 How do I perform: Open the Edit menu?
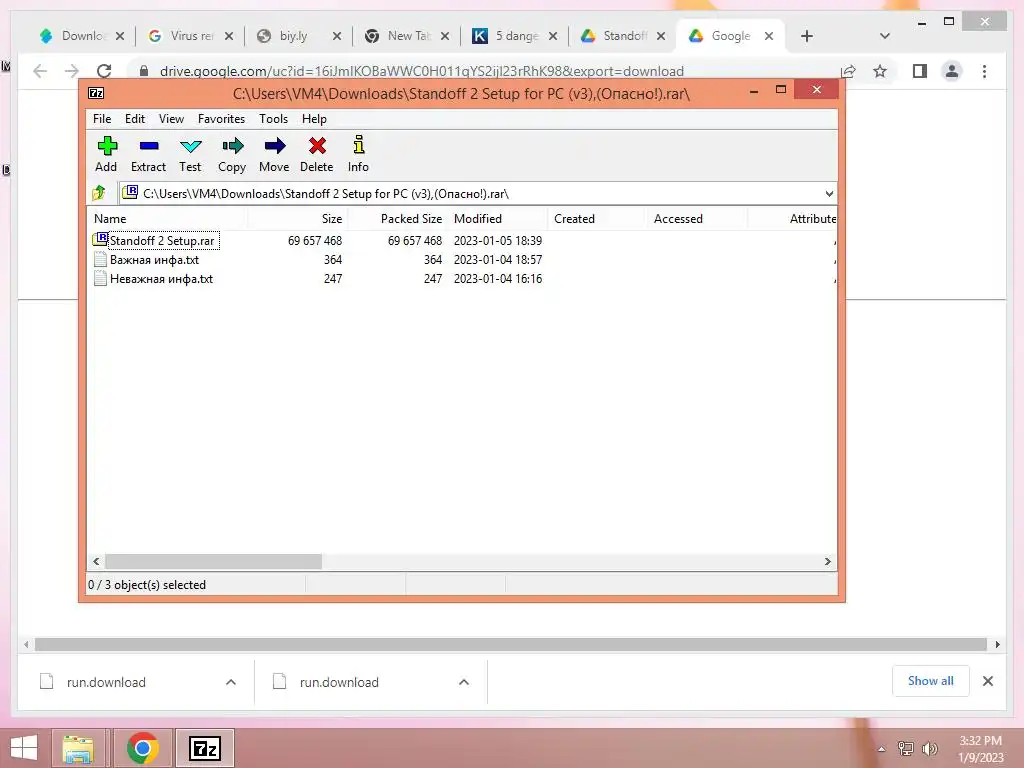135,119
